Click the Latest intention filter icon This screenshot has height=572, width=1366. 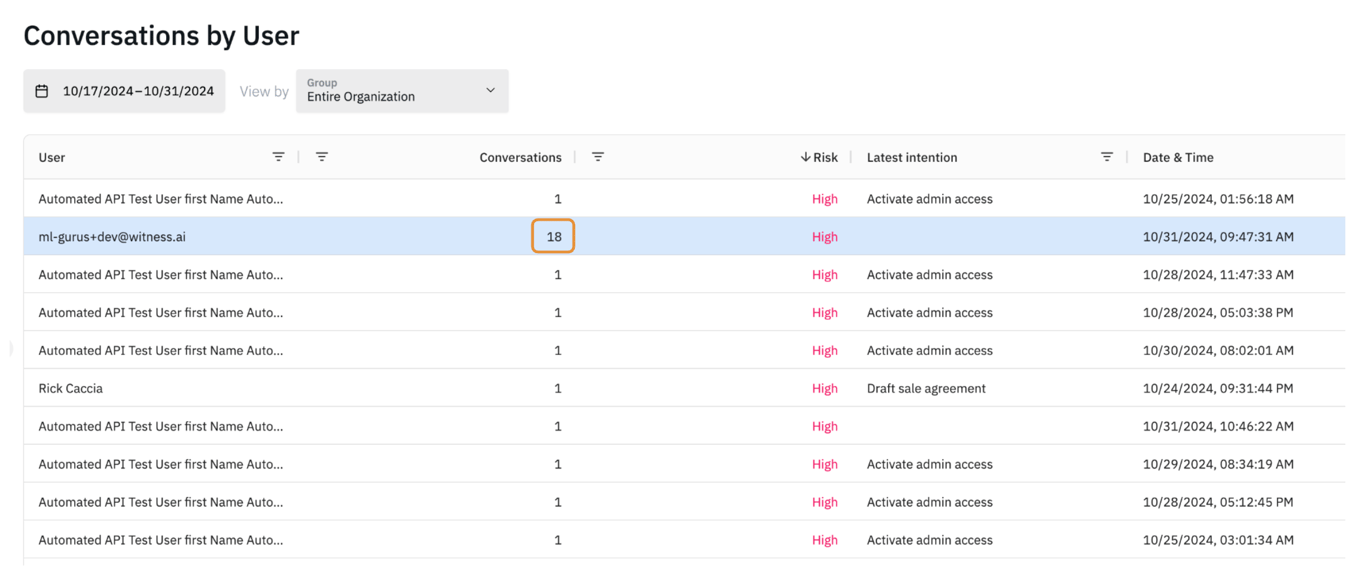1107,157
